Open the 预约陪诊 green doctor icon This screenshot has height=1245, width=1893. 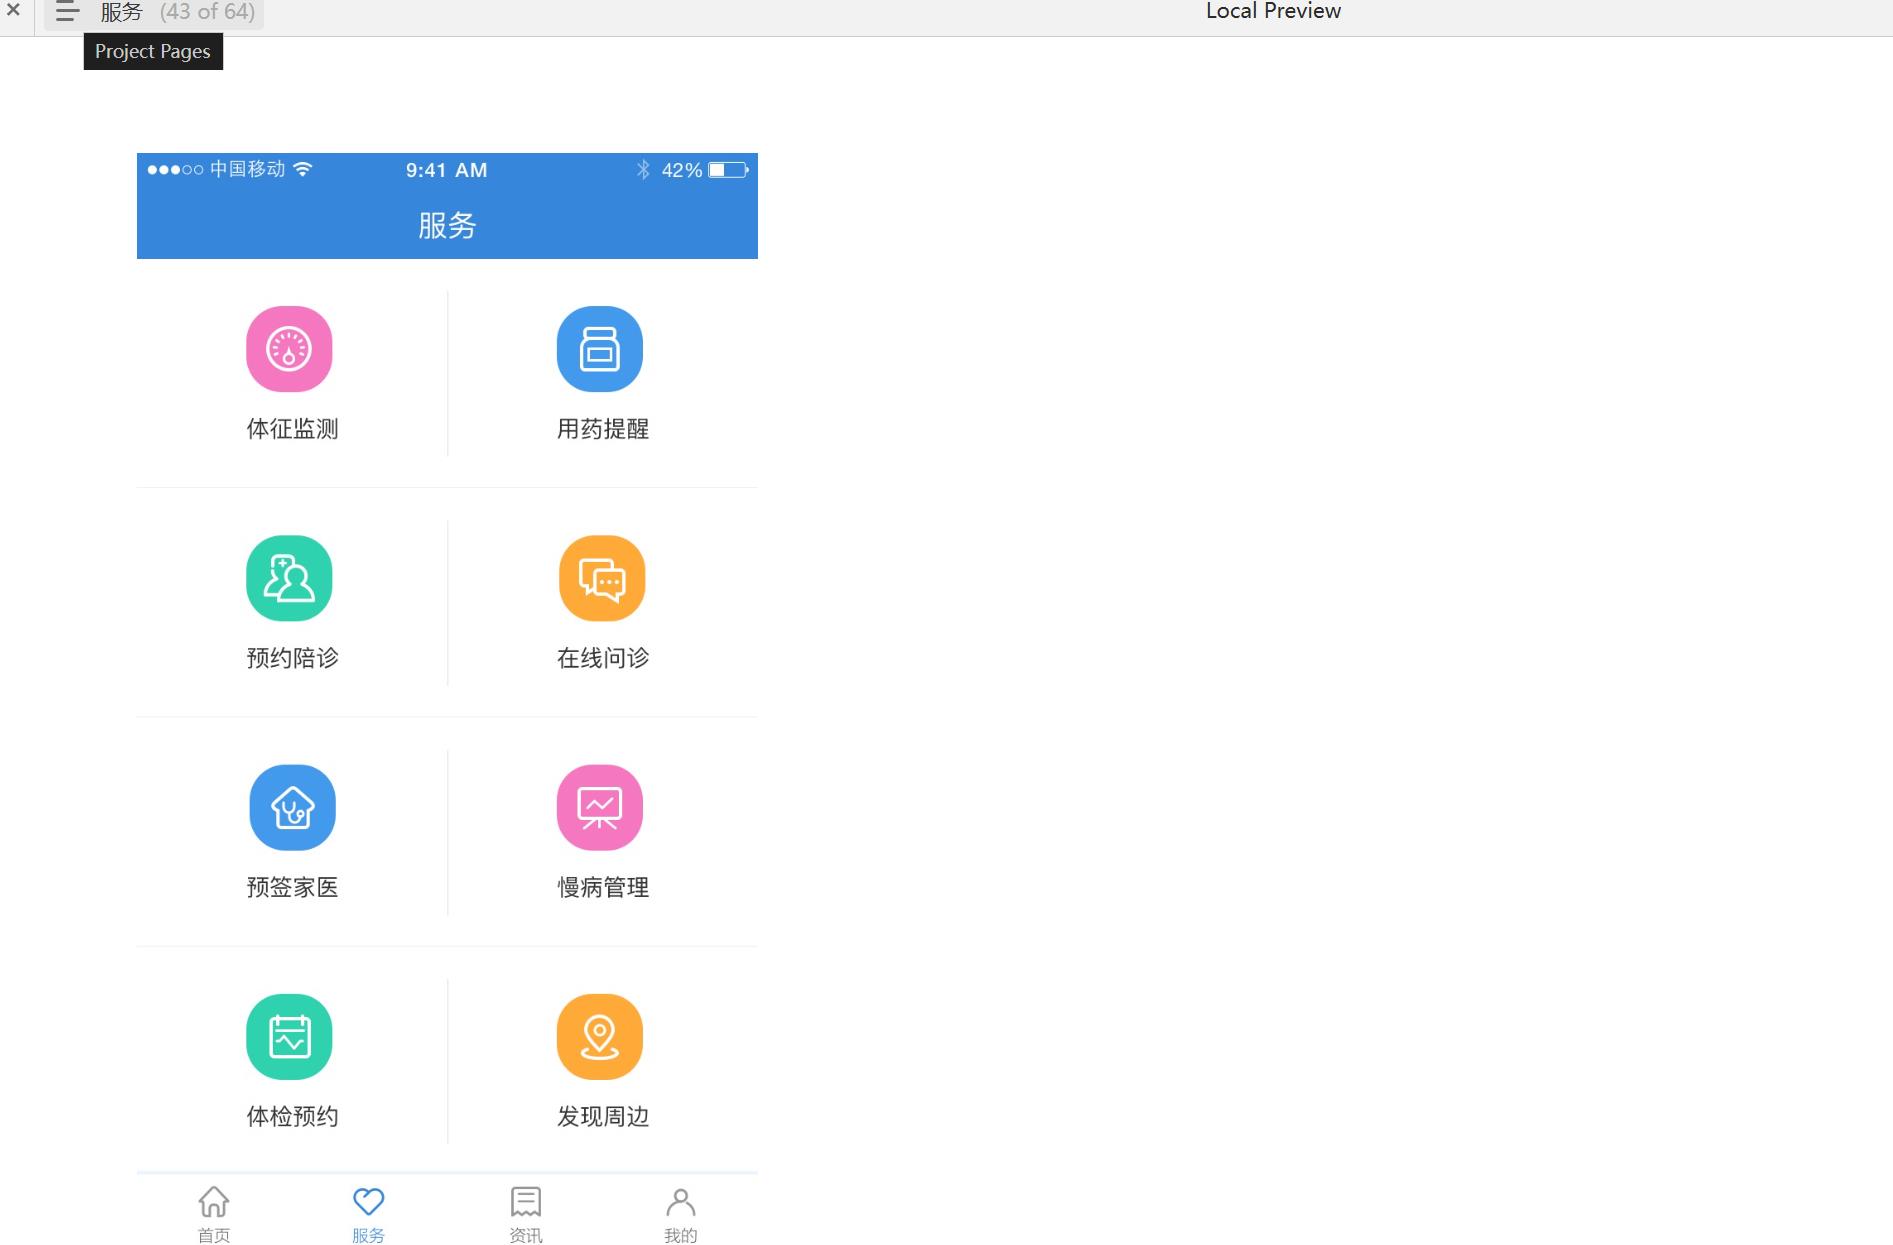tap(289, 578)
